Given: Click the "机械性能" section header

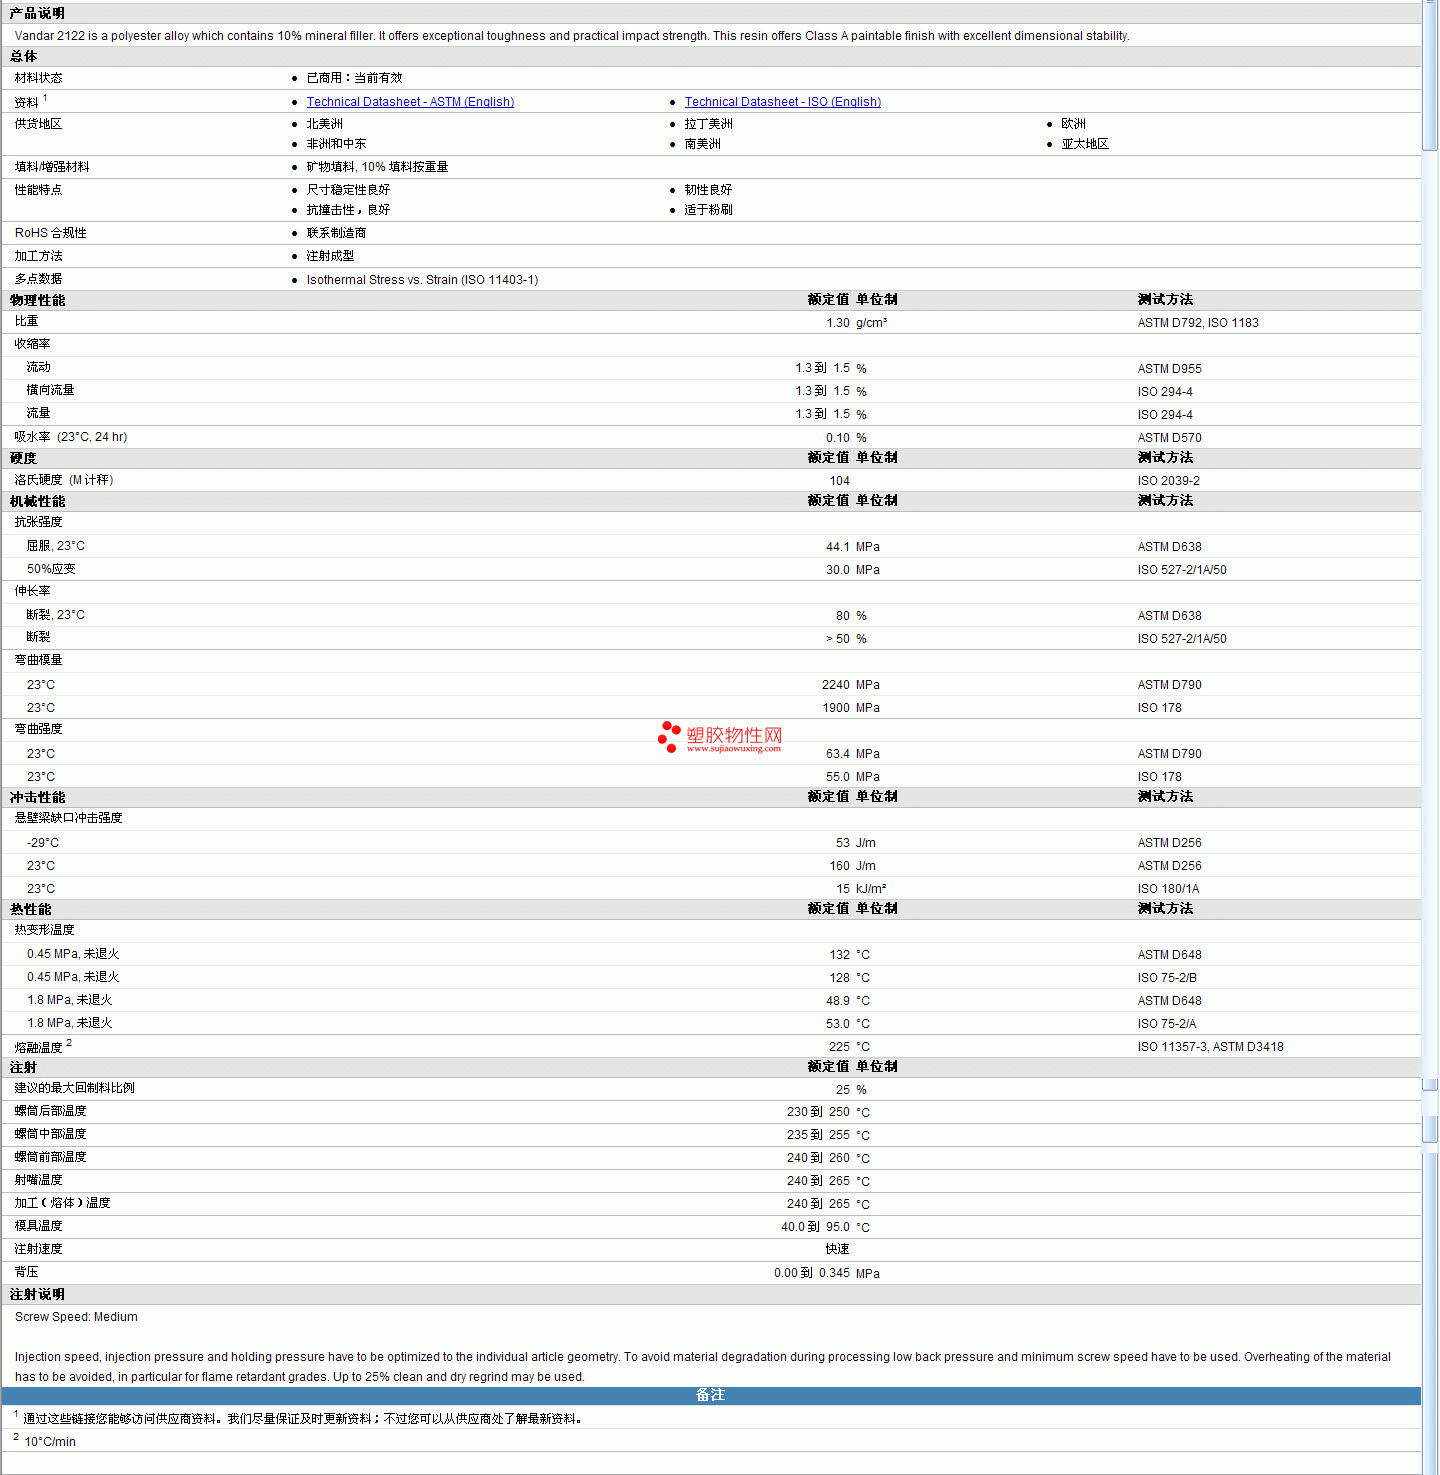Looking at the screenshot, I should [38, 501].
